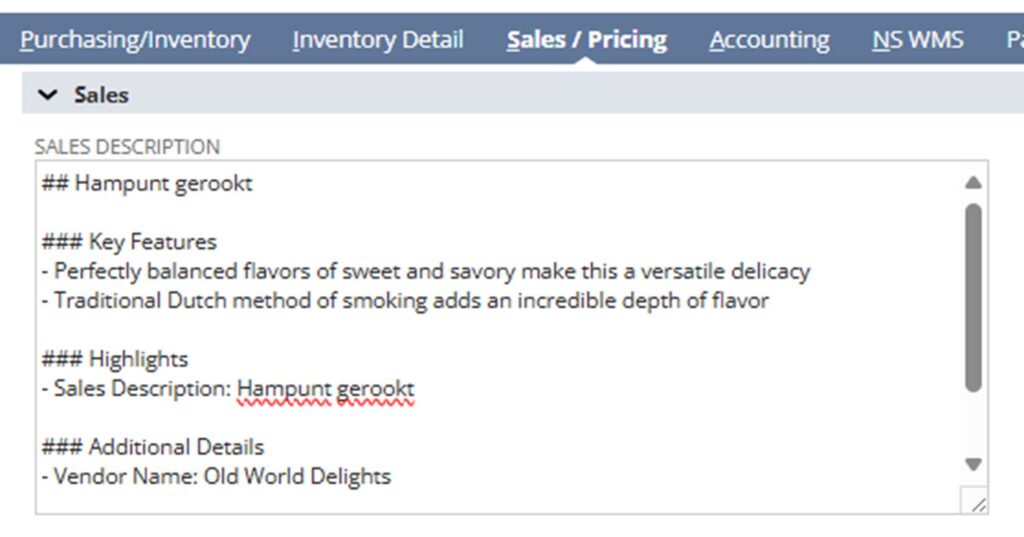Open the Purchasing/Inventory tab
The width and height of the screenshot is (1024, 537).
coord(135,40)
